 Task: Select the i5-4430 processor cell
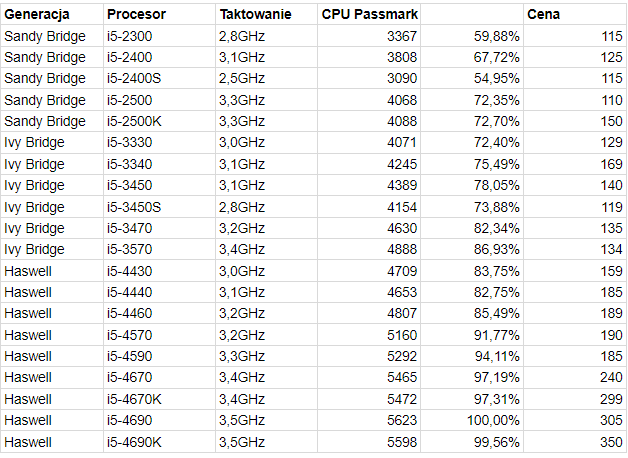click(x=159, y=271)
